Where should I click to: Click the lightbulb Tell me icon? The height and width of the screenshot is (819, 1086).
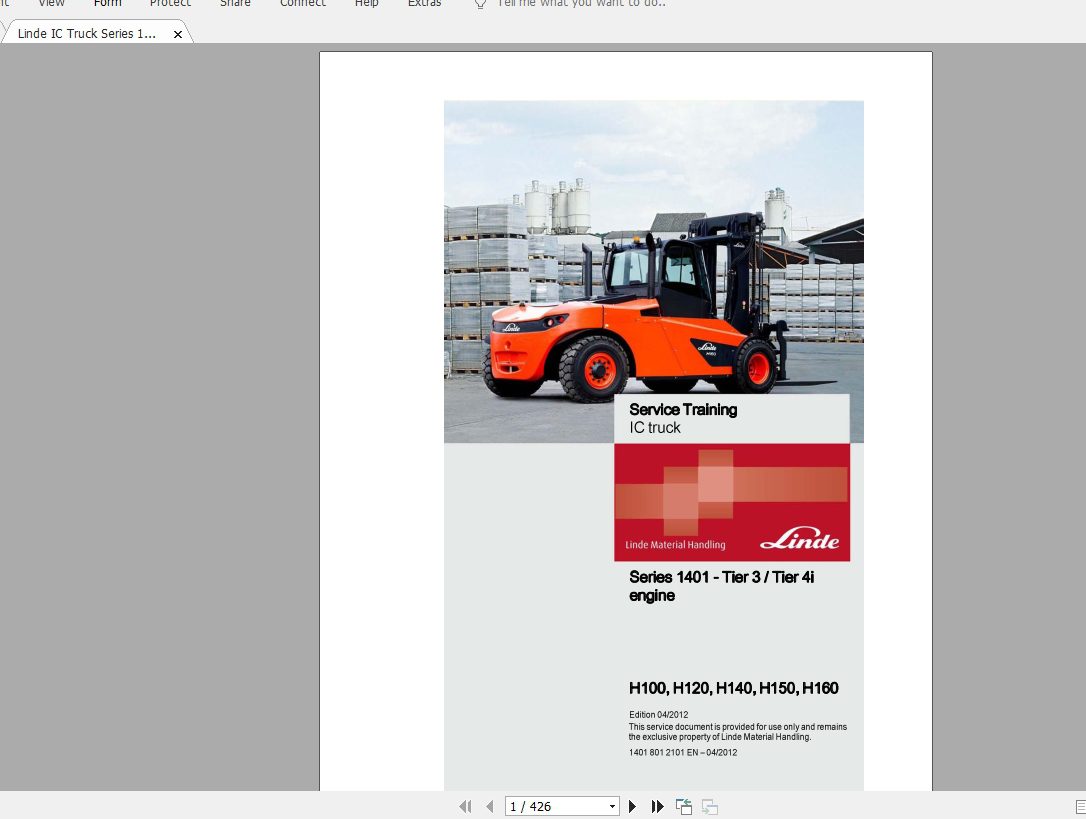[480, 3]
